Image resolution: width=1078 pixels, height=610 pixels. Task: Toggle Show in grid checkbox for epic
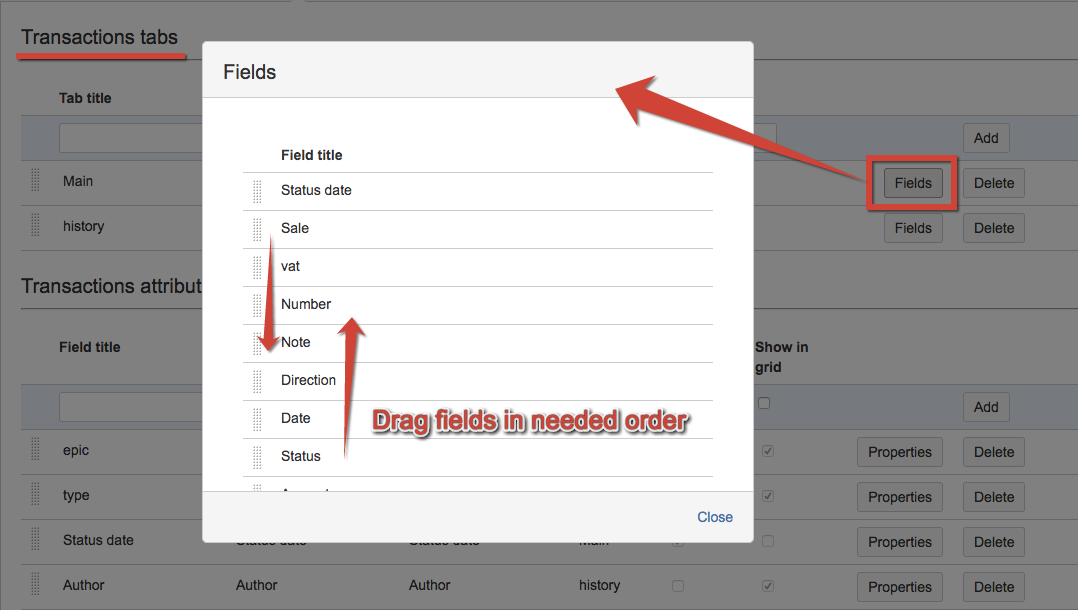768,451
